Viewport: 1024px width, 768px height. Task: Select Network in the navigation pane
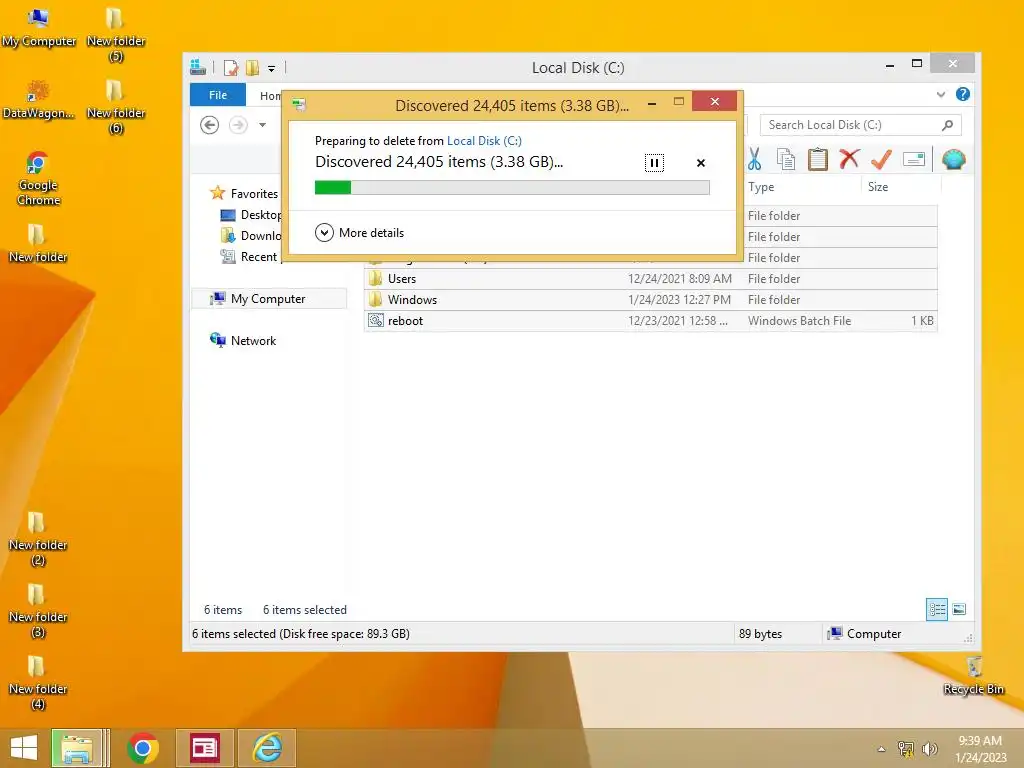pos(243,340)
